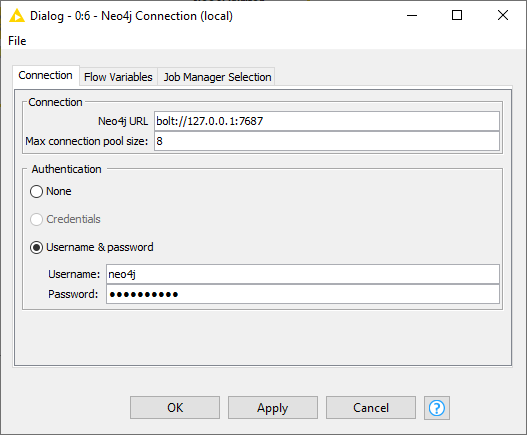This screenshot has height=435, width=527.
Task: Click into the Neo4j URL field
Action: pyautogui.click(x=327, y=121)
